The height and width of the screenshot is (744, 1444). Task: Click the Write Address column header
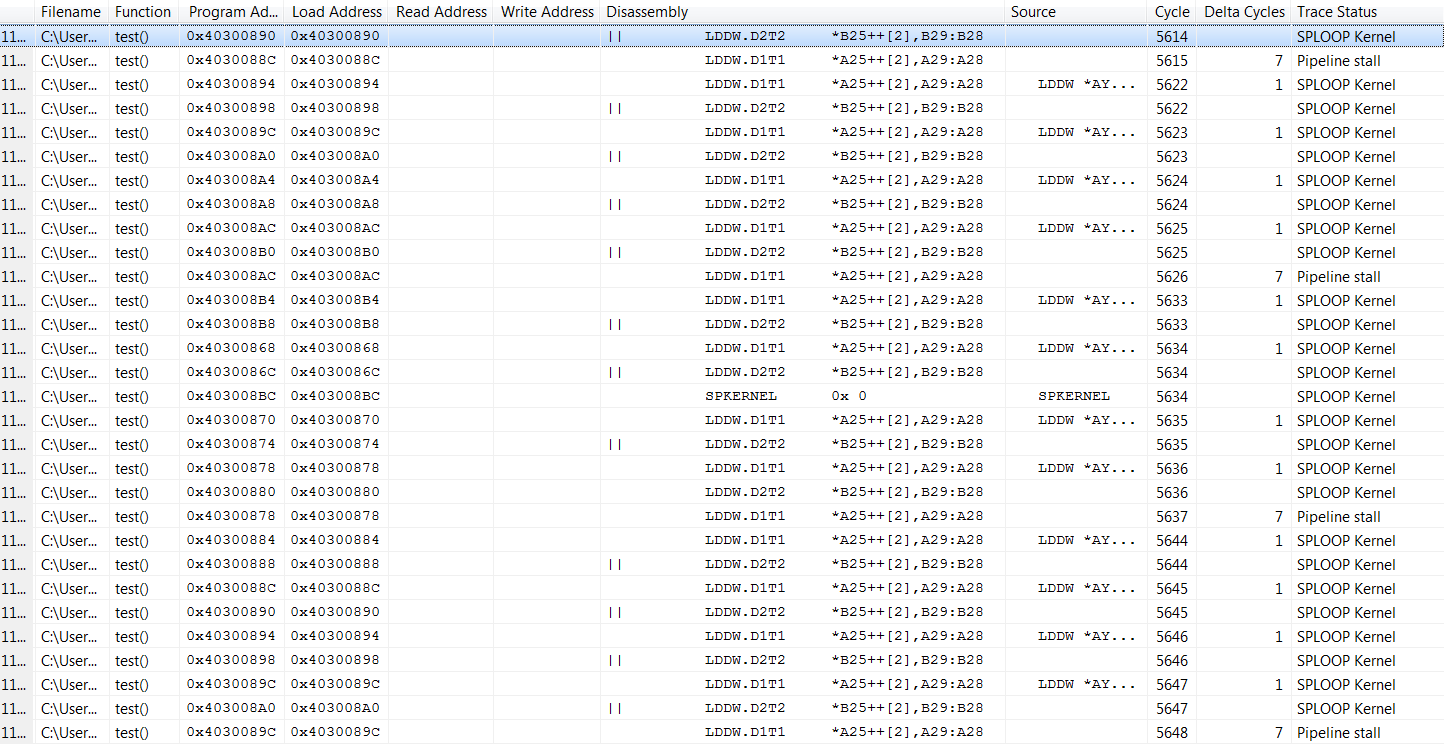click(x=546, y=11)
